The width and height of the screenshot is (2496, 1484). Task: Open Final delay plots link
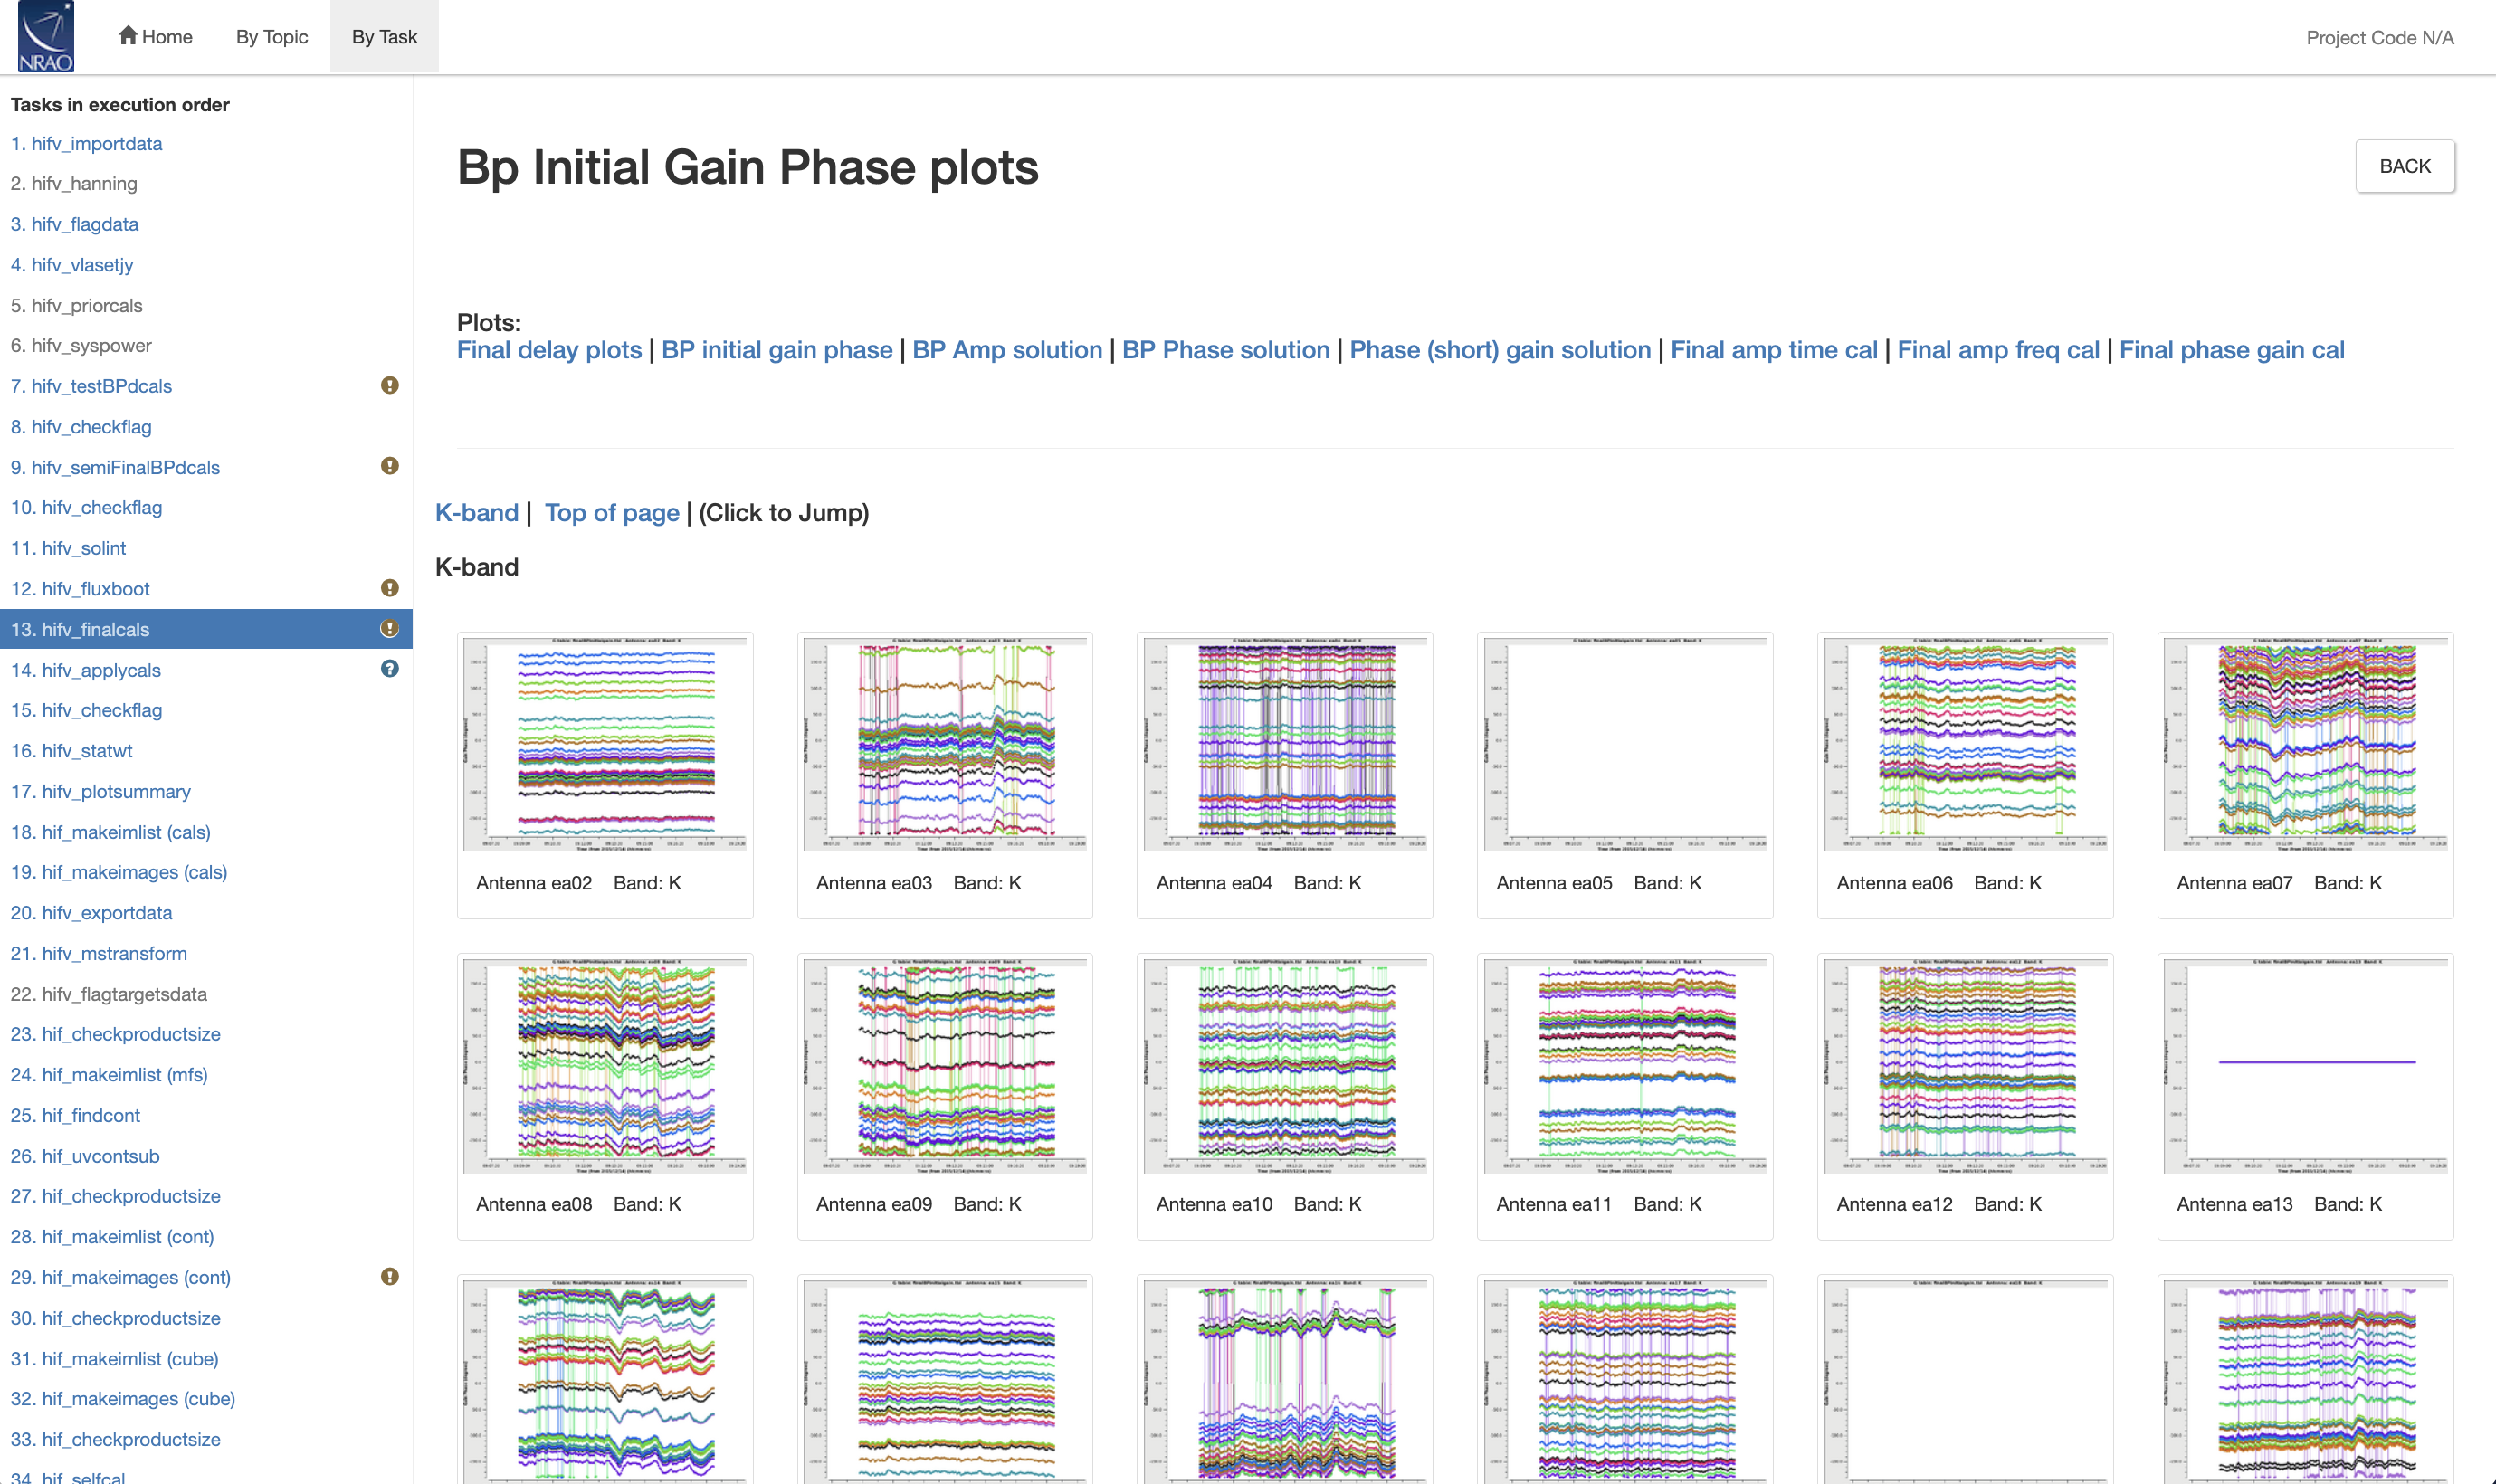point(549,350)
